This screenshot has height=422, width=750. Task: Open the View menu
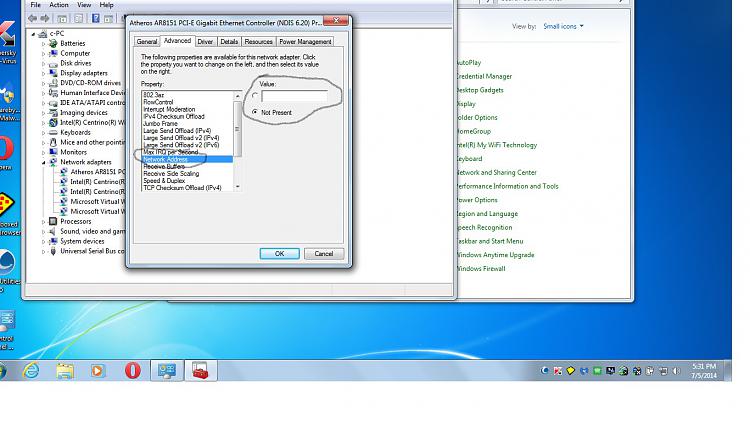(x=84, y=5)
